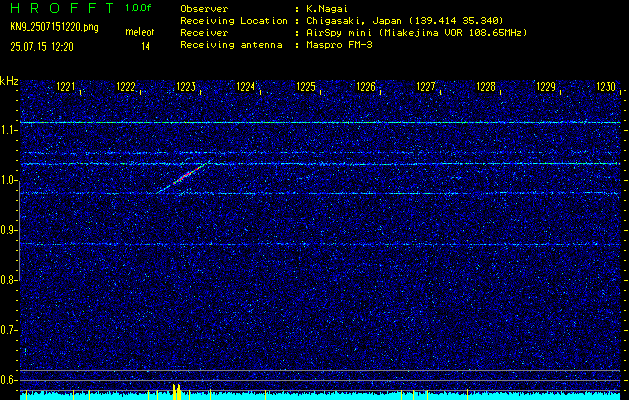Select the file name KN9_2507151220.png
The image size is (629, 400).
(54, 27)
